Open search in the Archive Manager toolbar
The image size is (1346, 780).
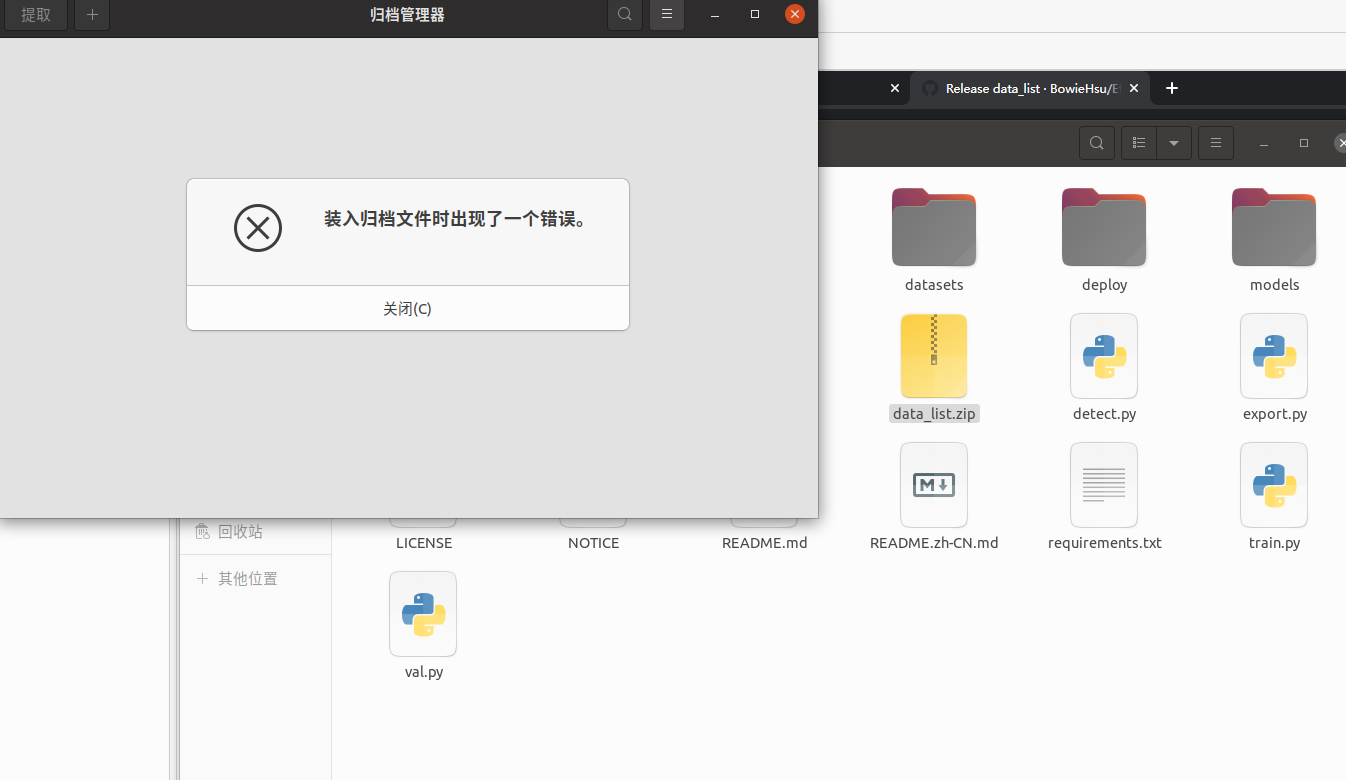pyautogui.click(x=624, y=14)
